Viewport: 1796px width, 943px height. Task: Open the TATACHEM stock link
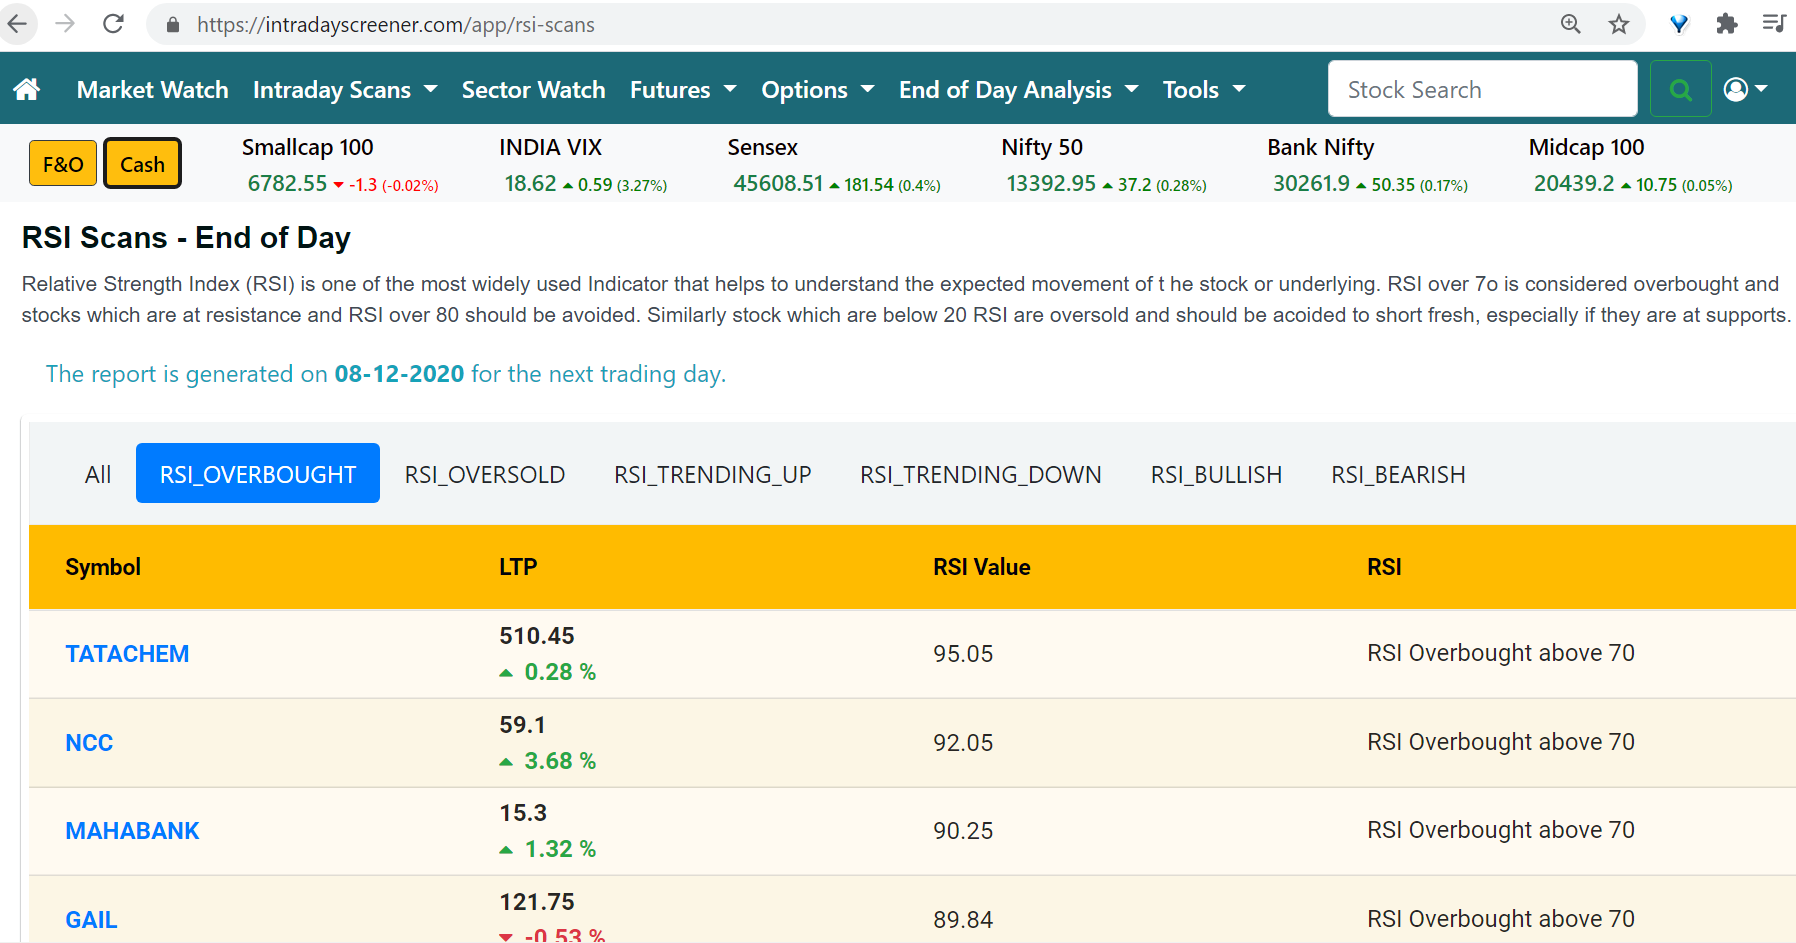(127, 654)
